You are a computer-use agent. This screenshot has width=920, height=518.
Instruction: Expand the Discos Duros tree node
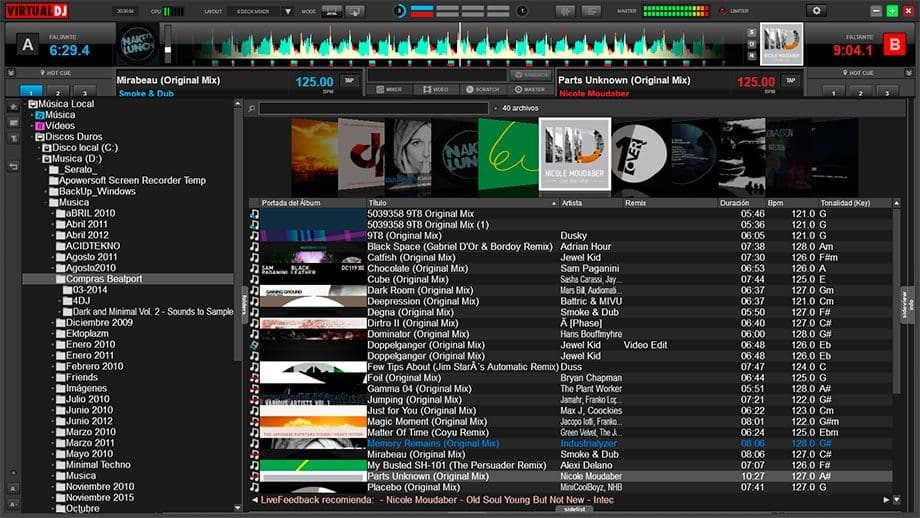(33, 137)
